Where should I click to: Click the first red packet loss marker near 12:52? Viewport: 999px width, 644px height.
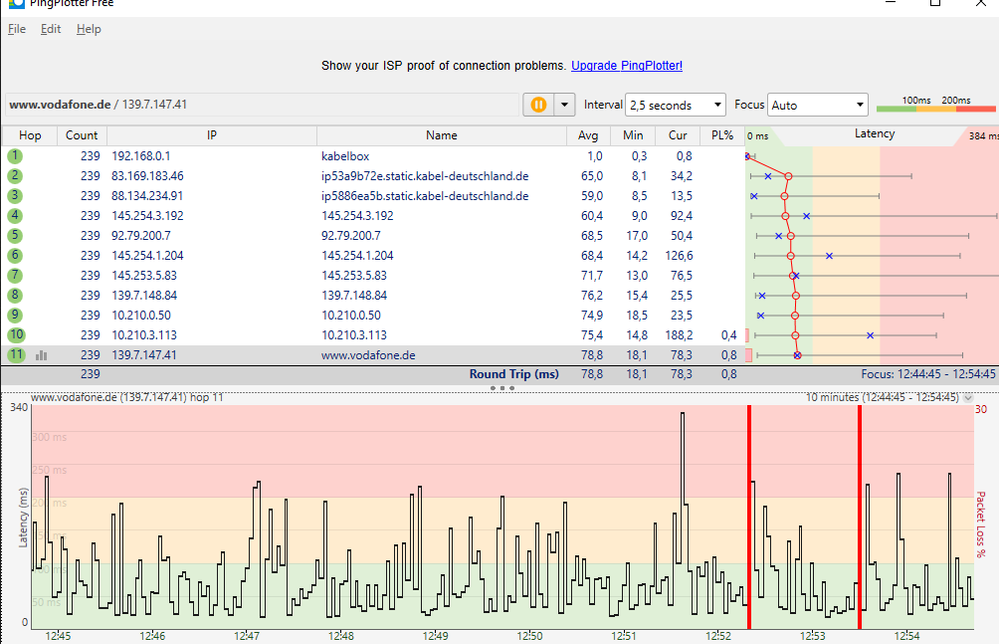tap(749, 517)
